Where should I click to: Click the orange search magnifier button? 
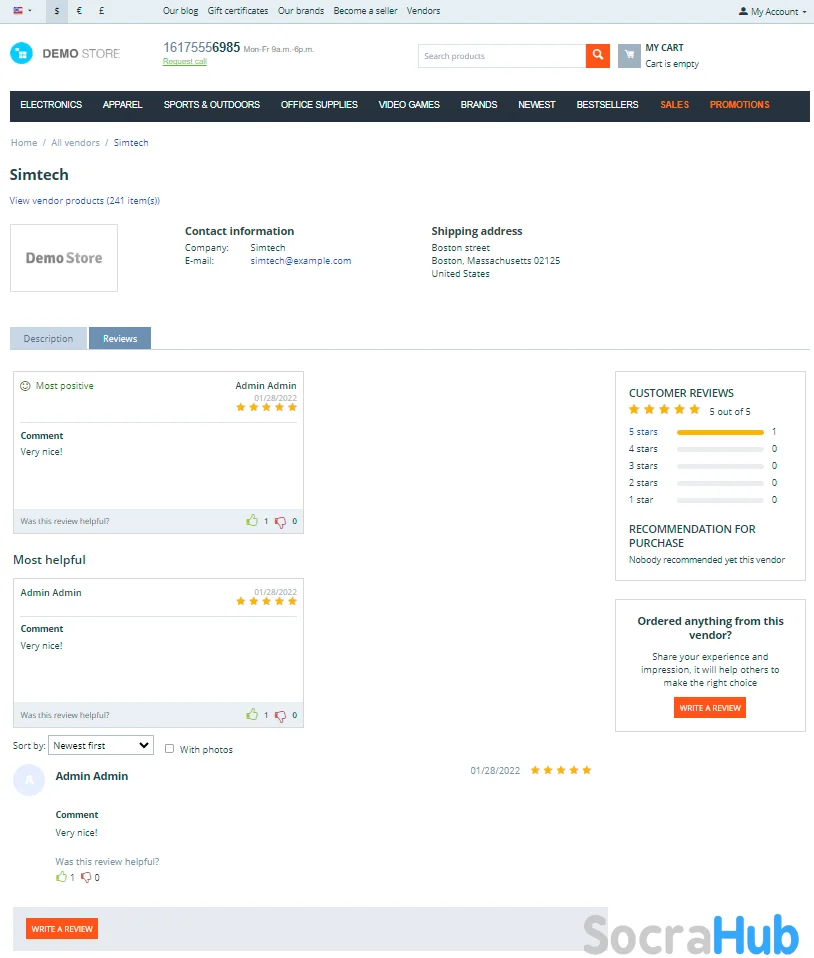pos(597,56)
